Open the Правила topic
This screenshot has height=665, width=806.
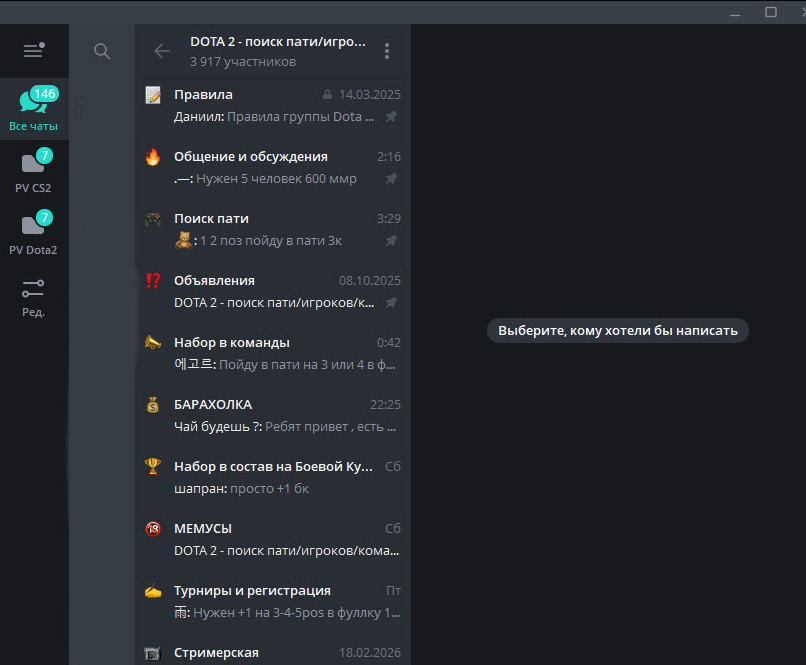coord(272,105)
